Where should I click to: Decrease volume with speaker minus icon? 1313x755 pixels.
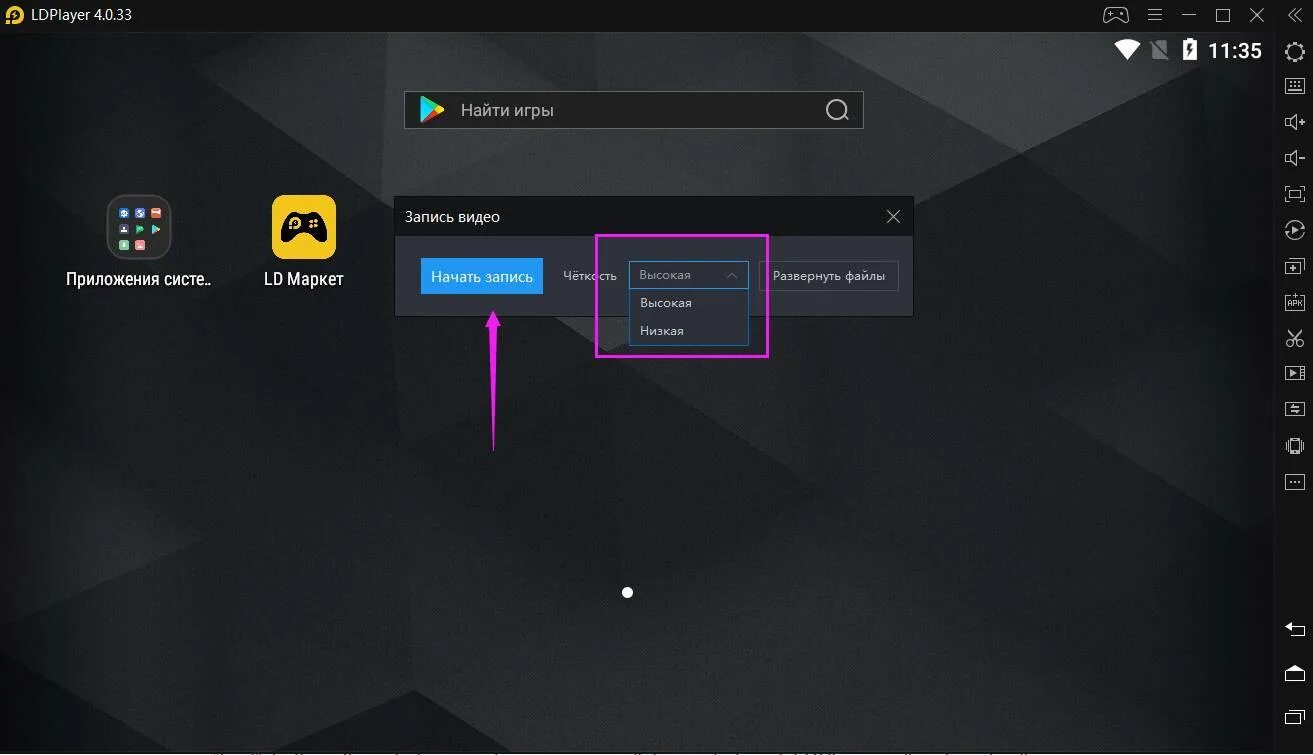click(x=1295, y=158)
